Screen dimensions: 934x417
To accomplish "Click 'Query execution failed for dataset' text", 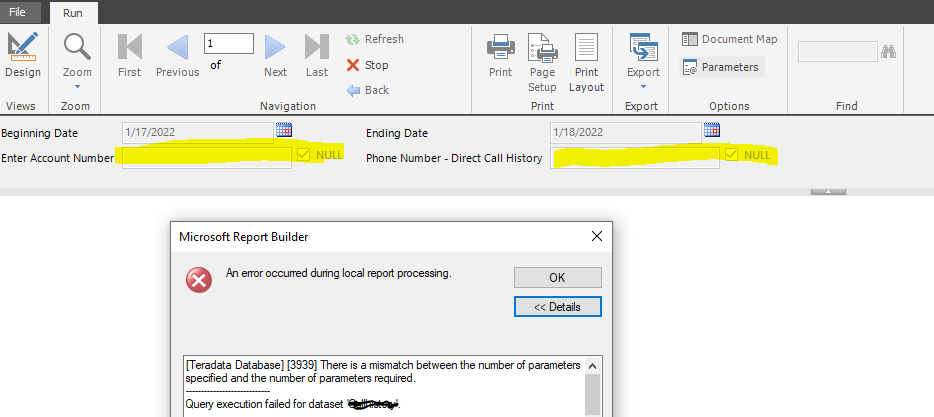I will click(x=264, y=405).
